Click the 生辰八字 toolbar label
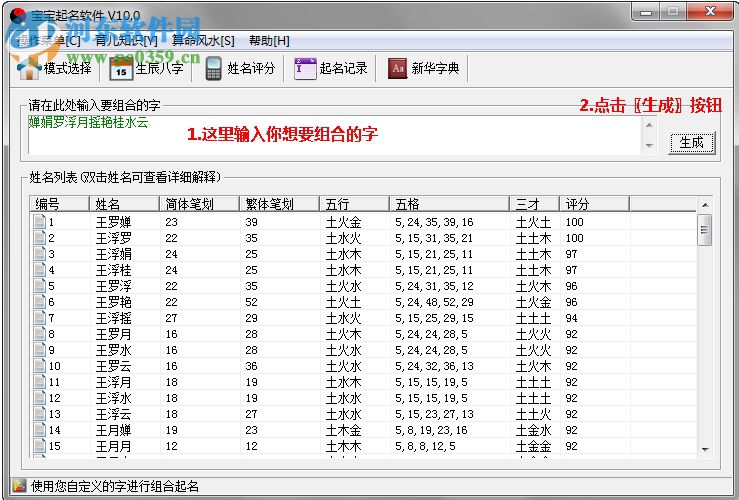The height and width of the screenshot is (500, 739). [x=159, y=68]
